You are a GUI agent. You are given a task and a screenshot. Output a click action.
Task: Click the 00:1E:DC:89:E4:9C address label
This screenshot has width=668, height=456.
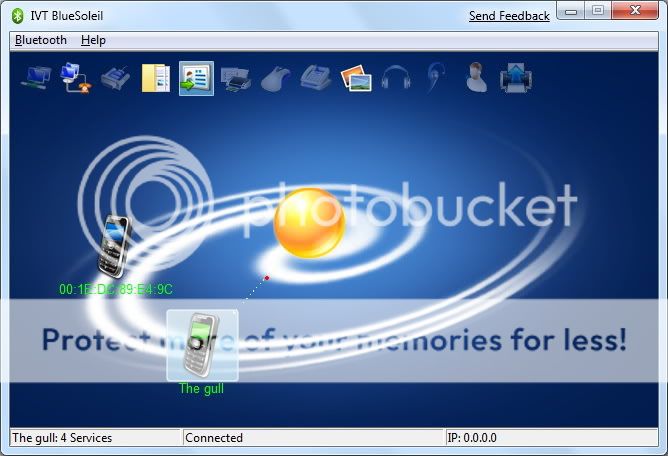coord(116,289)
